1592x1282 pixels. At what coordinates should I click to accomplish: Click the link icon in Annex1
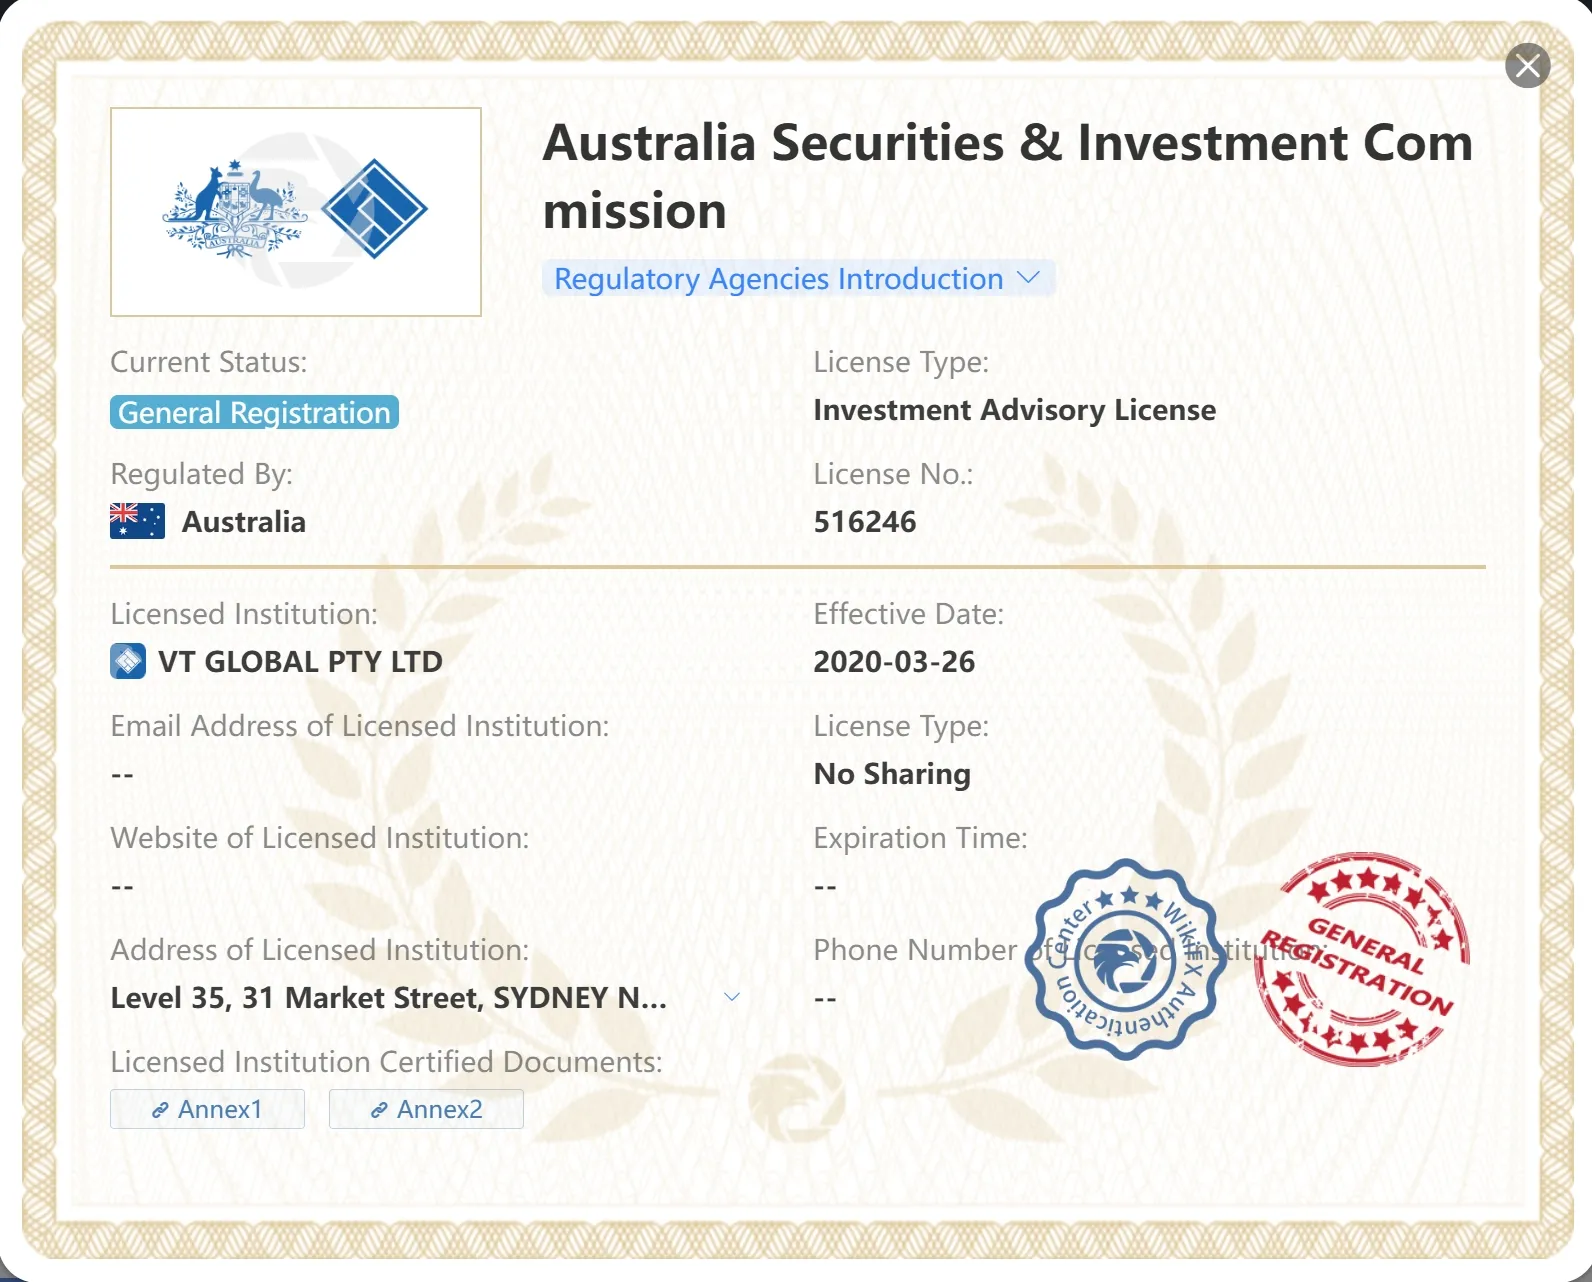point(160,1110)
